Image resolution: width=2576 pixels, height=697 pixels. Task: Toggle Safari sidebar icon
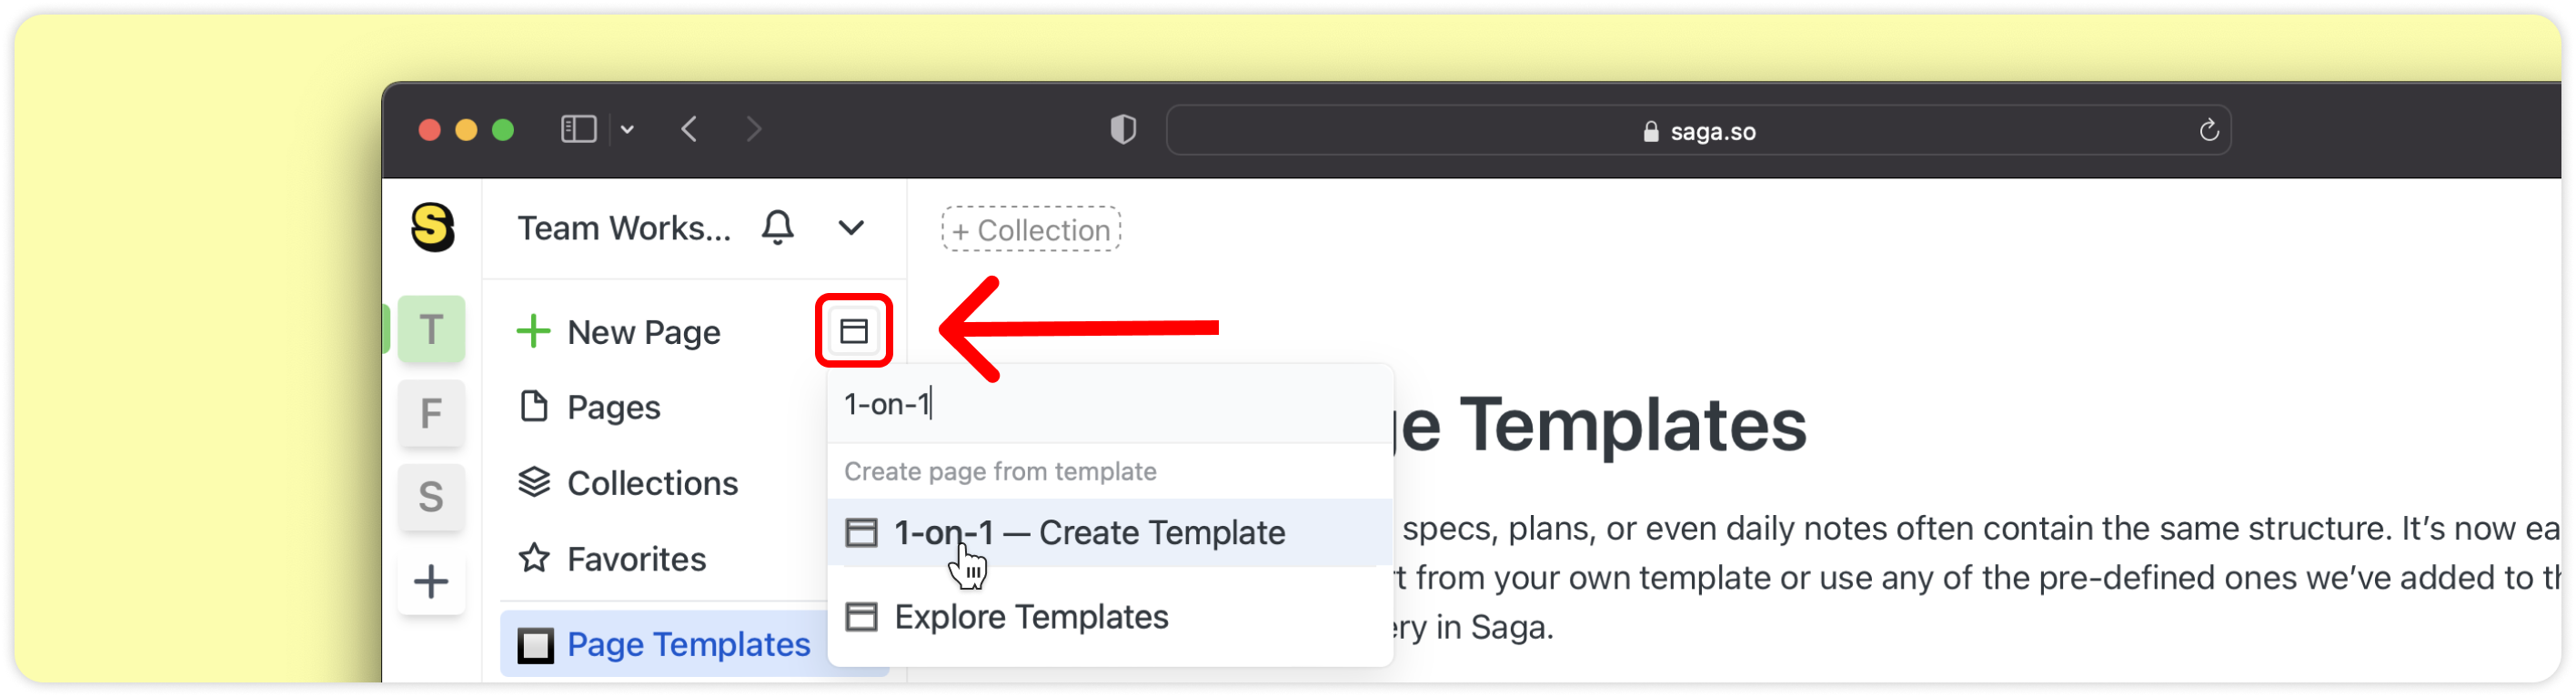[578, 130]
